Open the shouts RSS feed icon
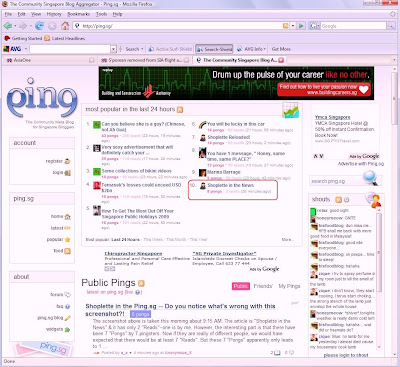The width and height of the screenshot is (400, 367). coord(338,200)
